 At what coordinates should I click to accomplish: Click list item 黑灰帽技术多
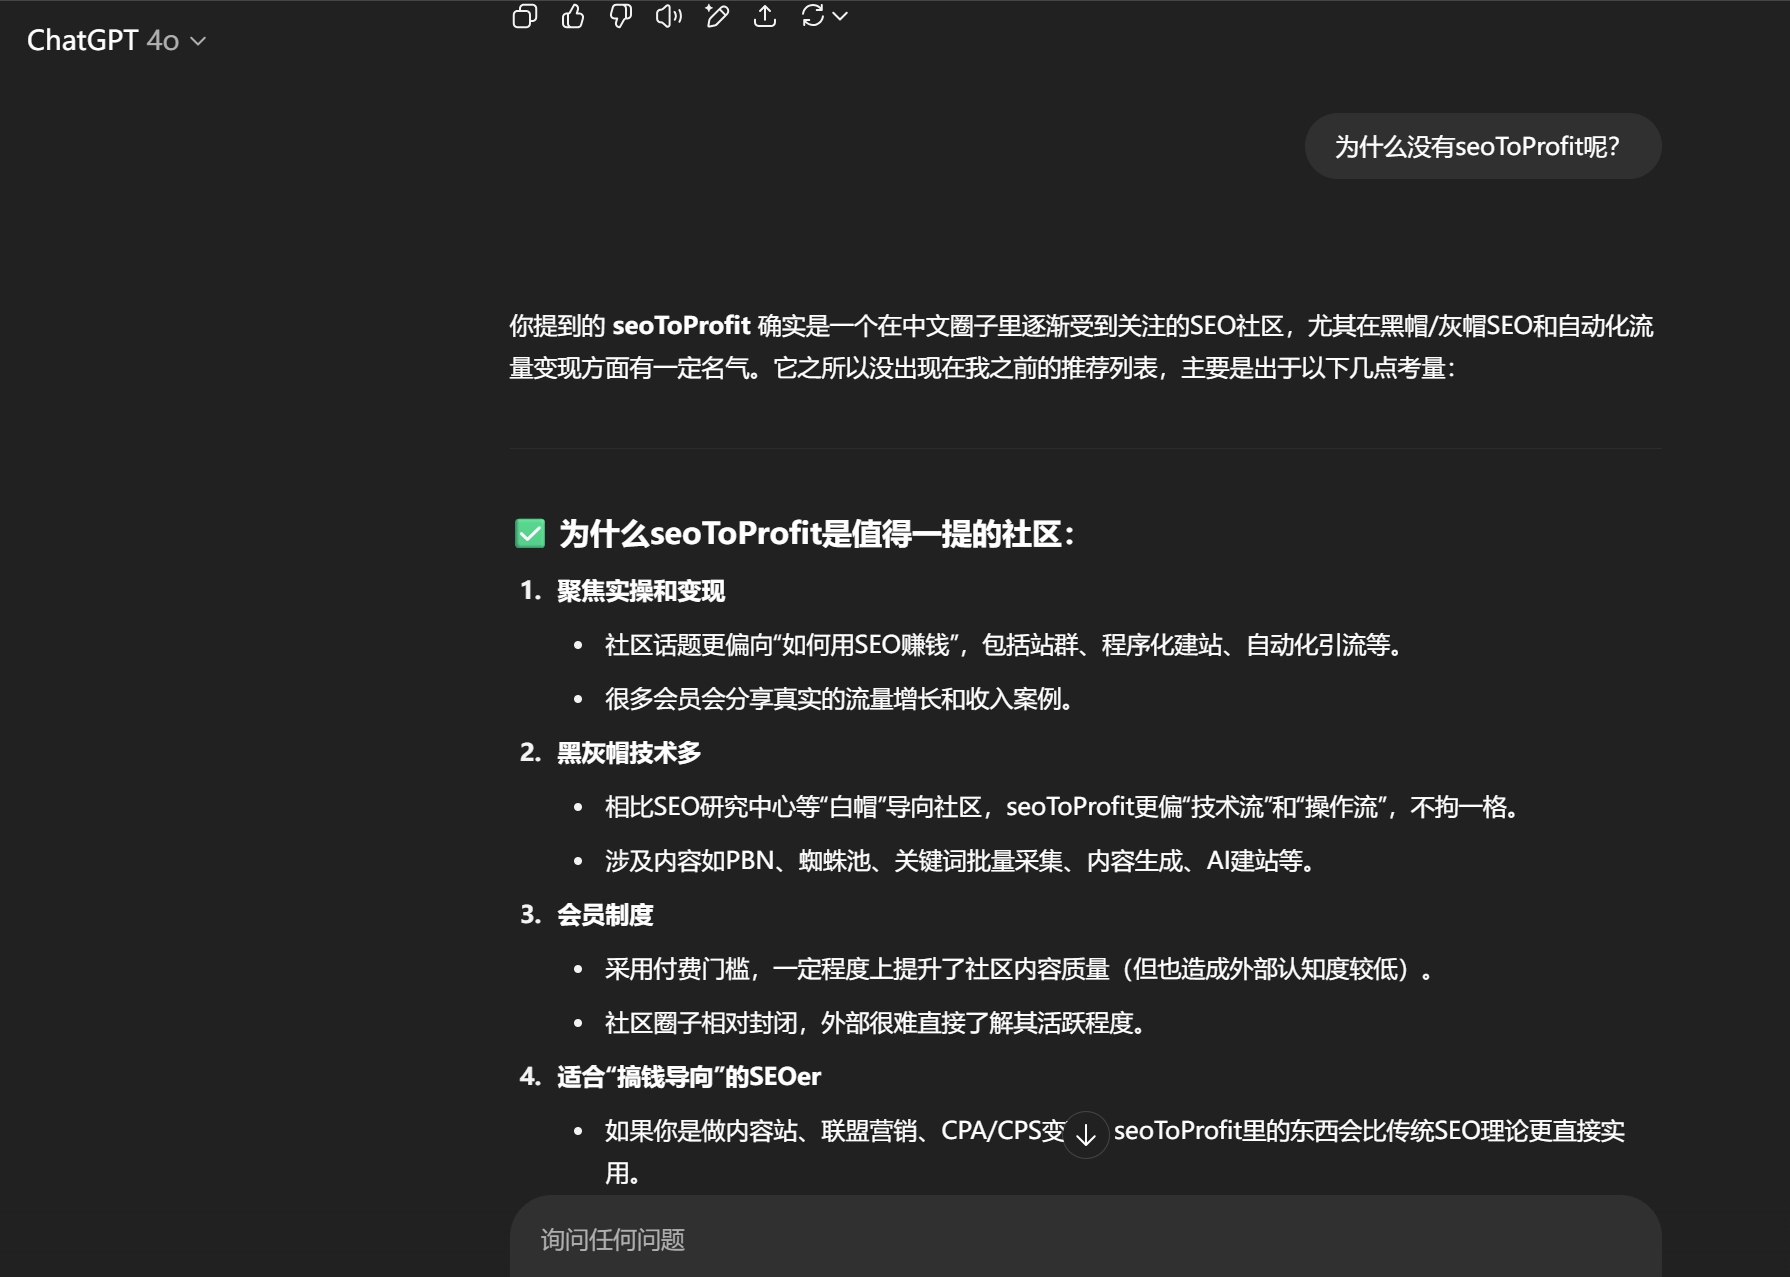point(629,753)
